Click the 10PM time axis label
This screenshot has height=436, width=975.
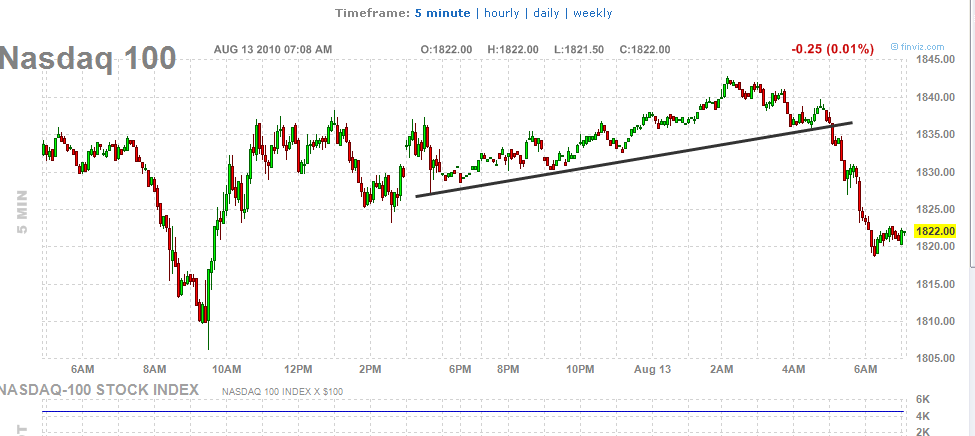pos(580,369)
